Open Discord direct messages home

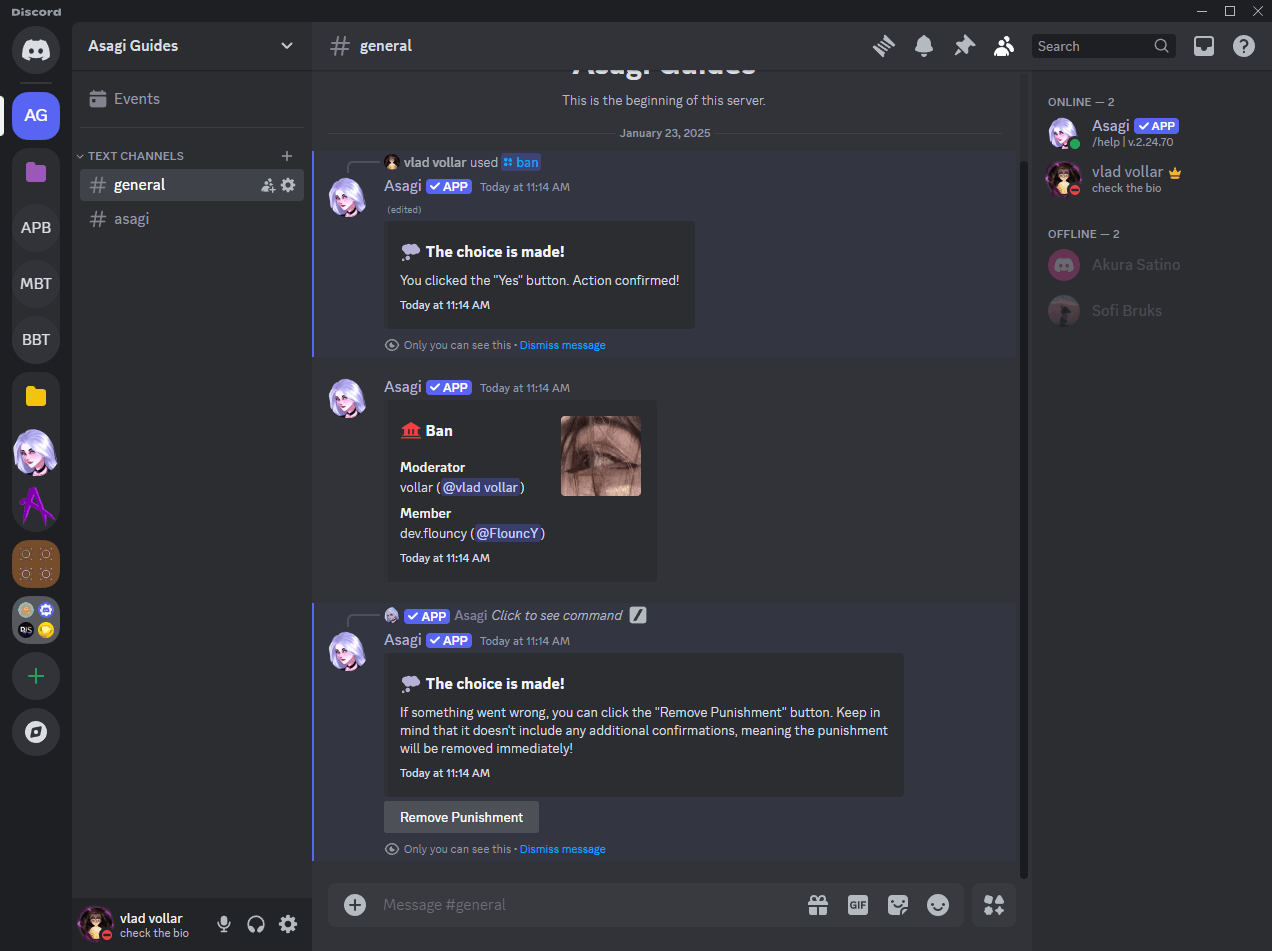pos(36,49)
